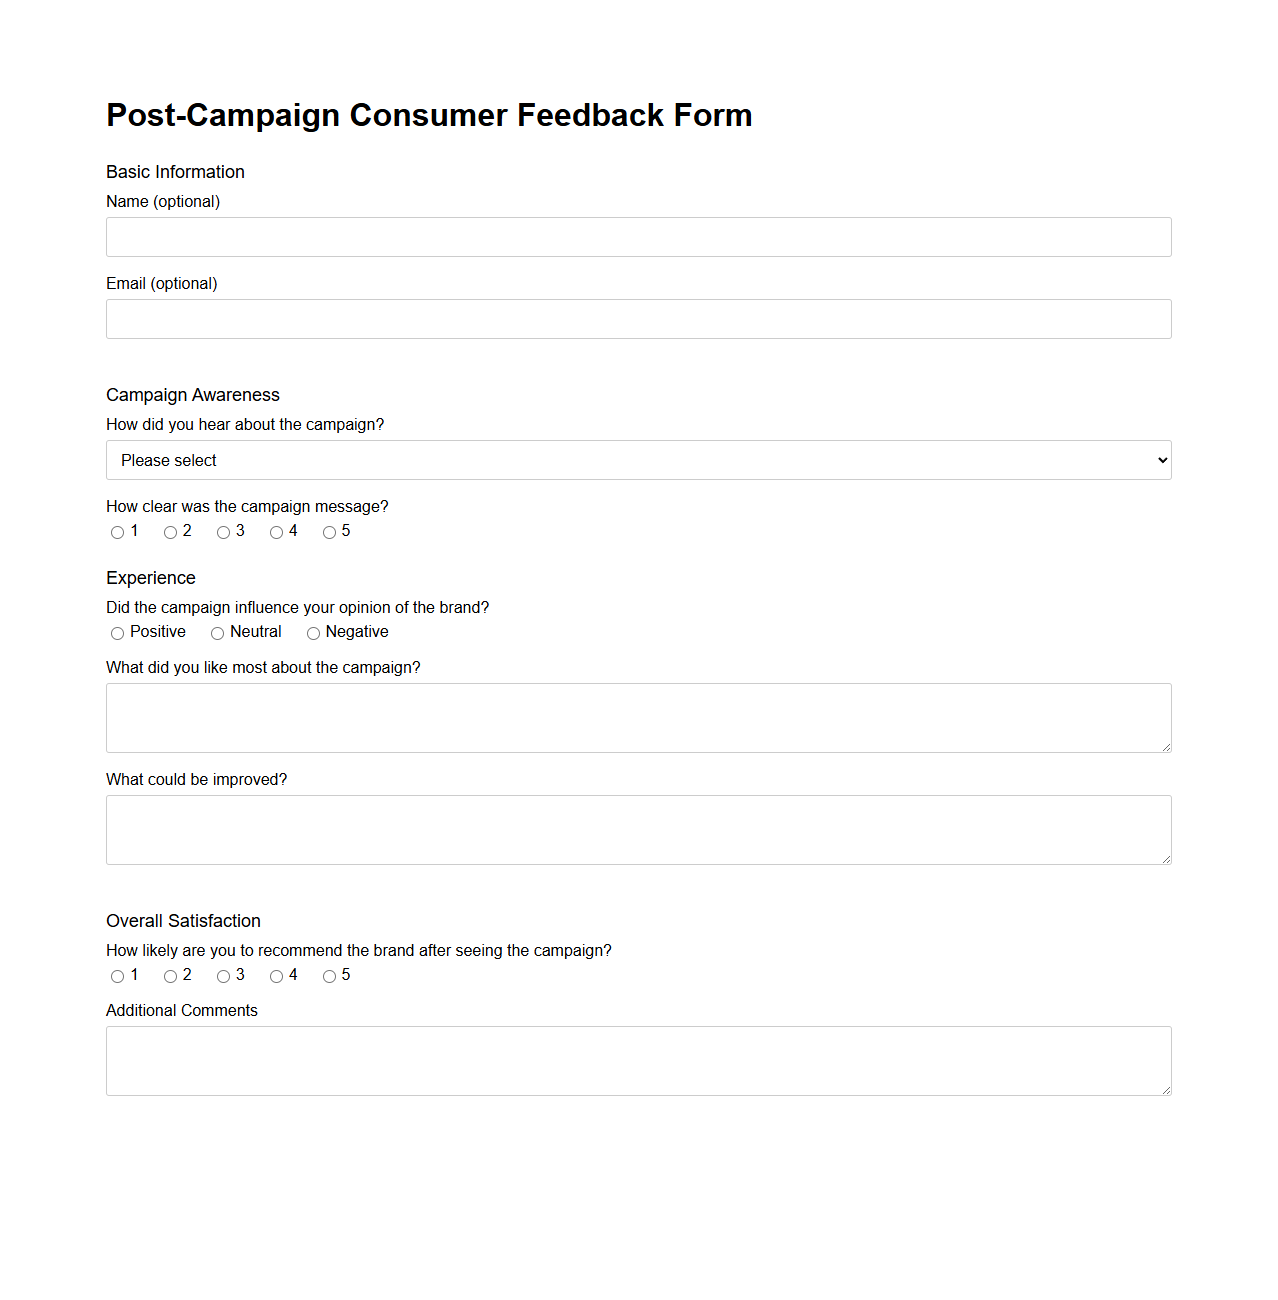This screenshot has height=1300, width=1278.
Task: Select rating 4 for recommendation likelihood
Action: 276,976
